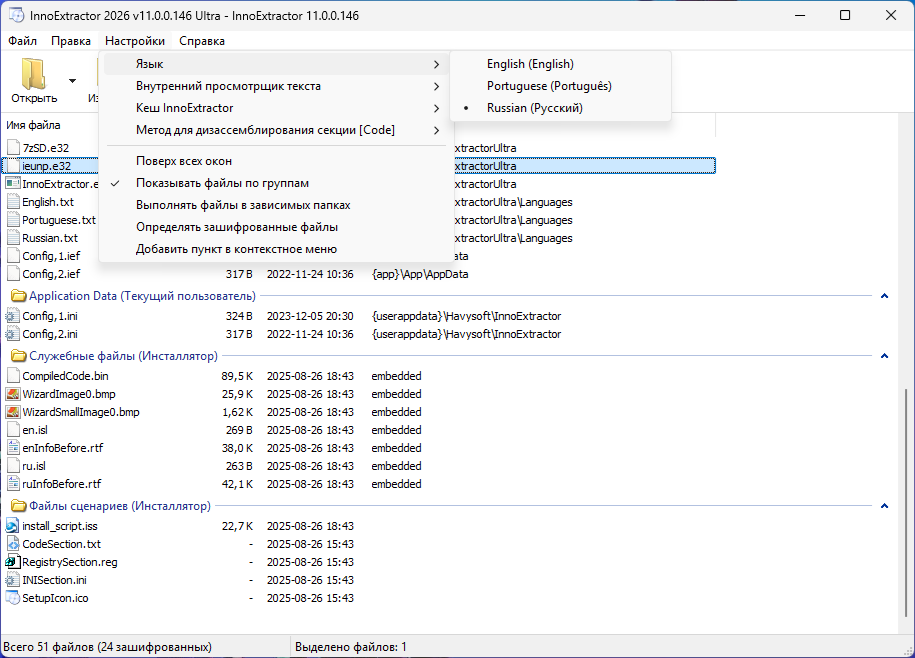This screenshot has width=915, height=658.
Task: Click 'Выделено файлов: 1' status bar text
Action: click(x=351, y=647)
